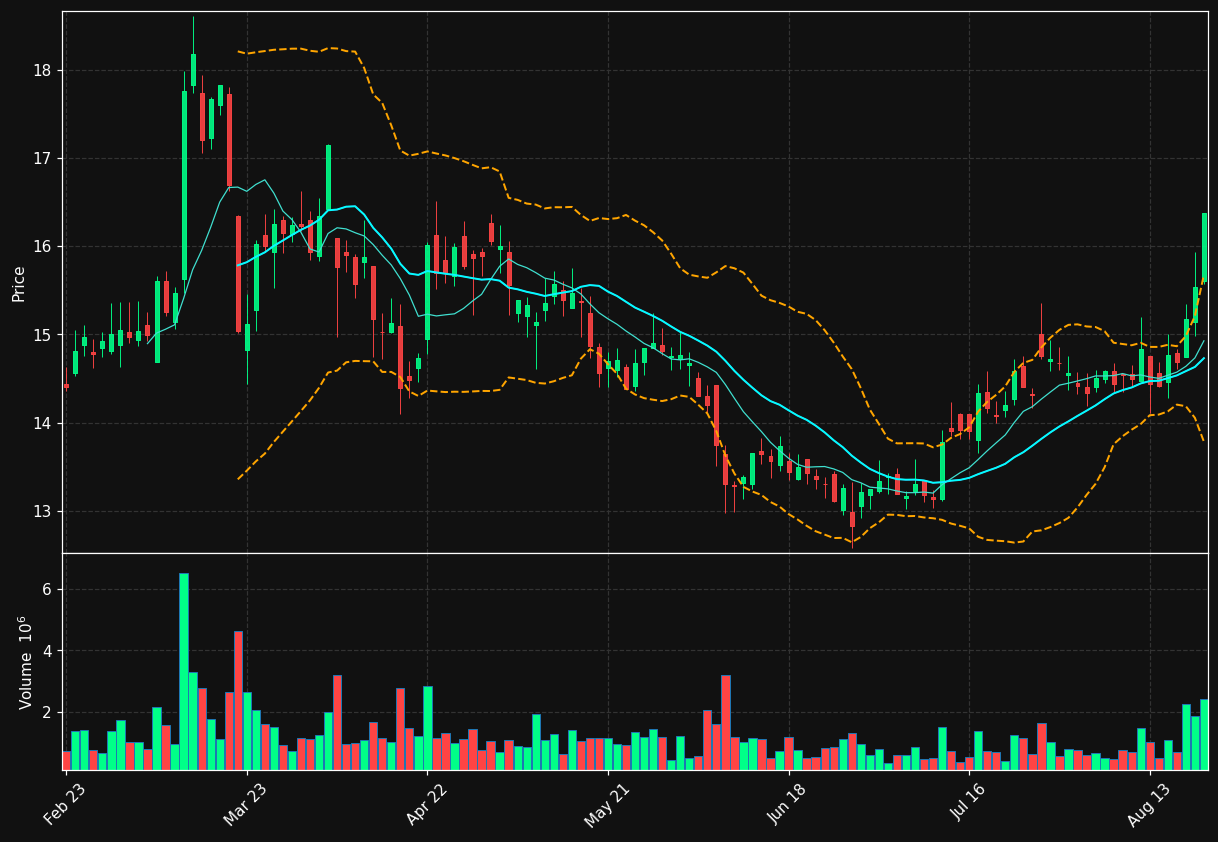Screen dimensions: 1218x842
Task: Click the Feb 23 date label
Action: (65, 805)
